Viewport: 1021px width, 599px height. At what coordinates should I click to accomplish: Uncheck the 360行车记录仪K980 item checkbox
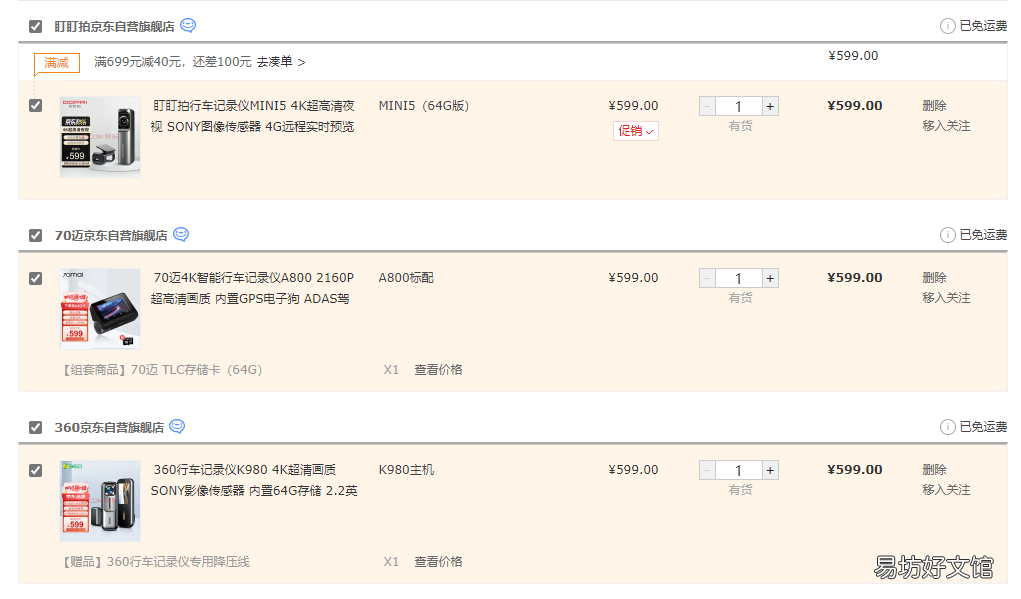tap(36, 471)
